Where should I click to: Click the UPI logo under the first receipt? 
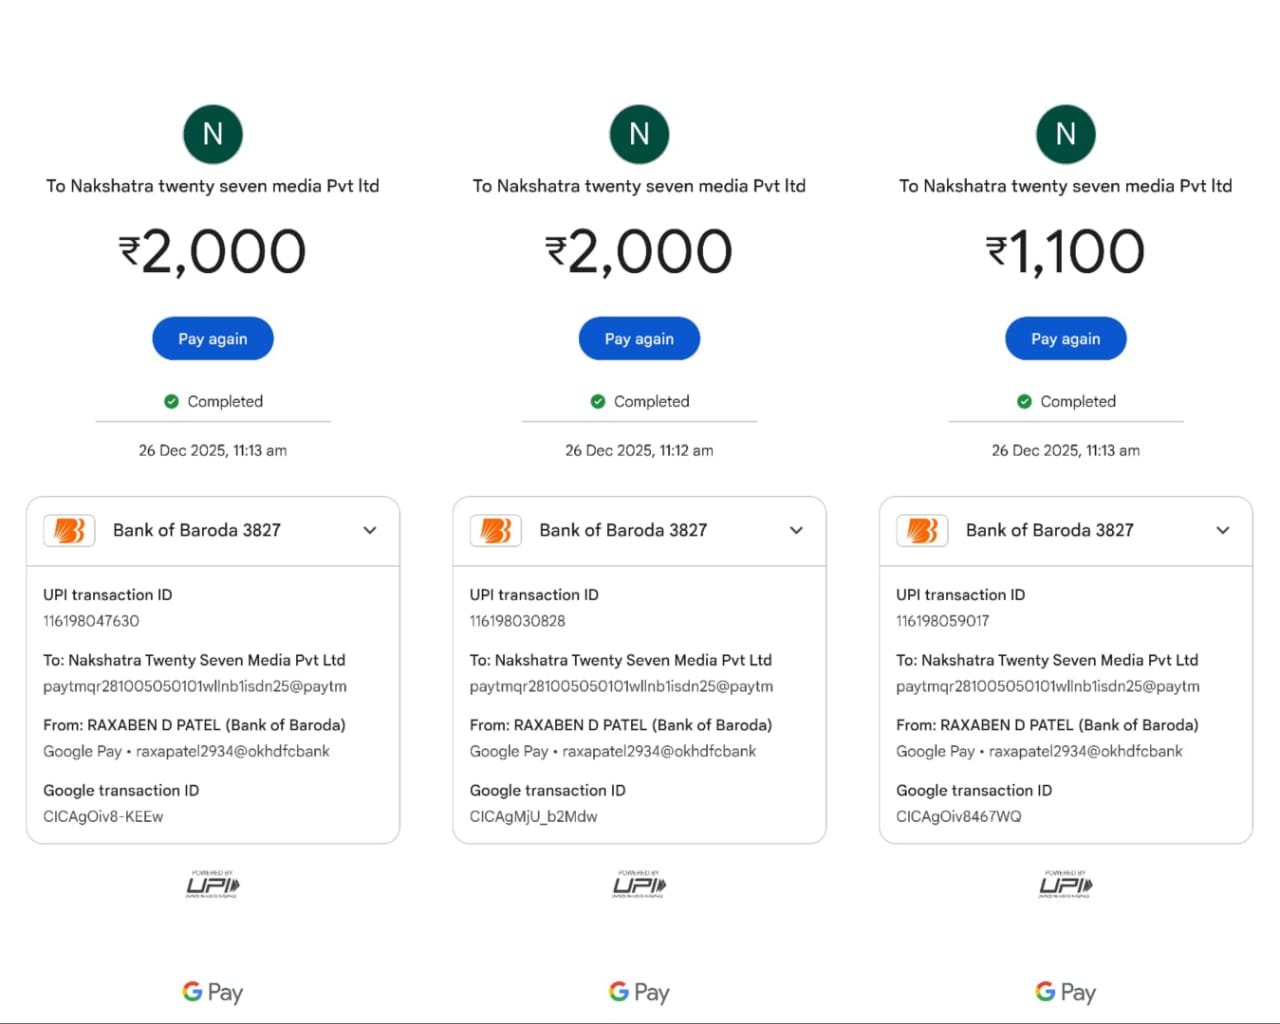213,884
